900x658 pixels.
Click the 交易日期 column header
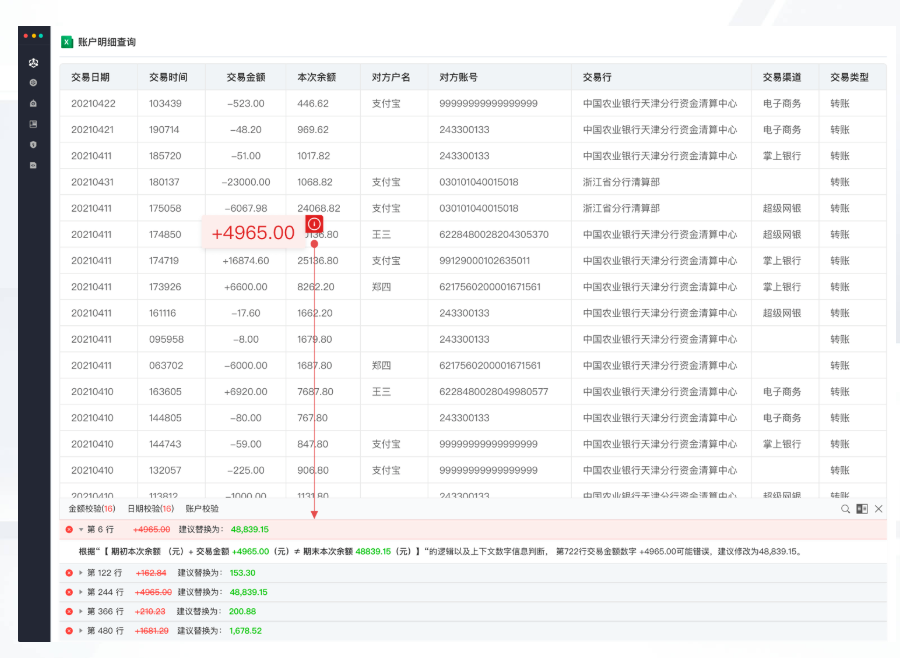pos(90,78)
